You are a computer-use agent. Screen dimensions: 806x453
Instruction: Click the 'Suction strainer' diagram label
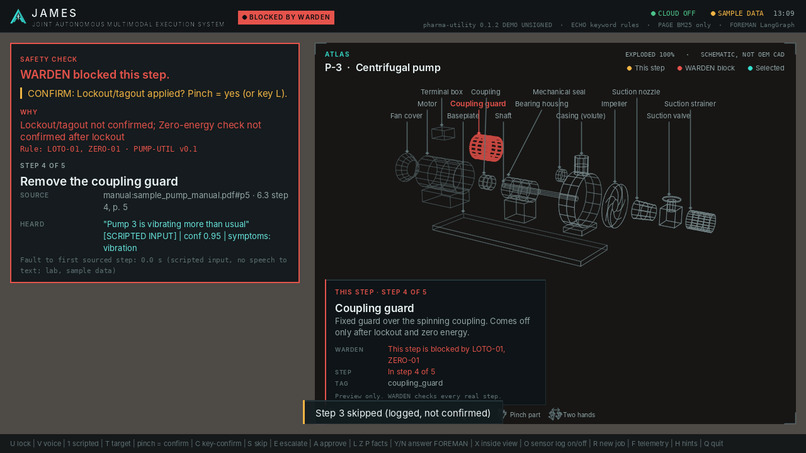tap(690, 104)
